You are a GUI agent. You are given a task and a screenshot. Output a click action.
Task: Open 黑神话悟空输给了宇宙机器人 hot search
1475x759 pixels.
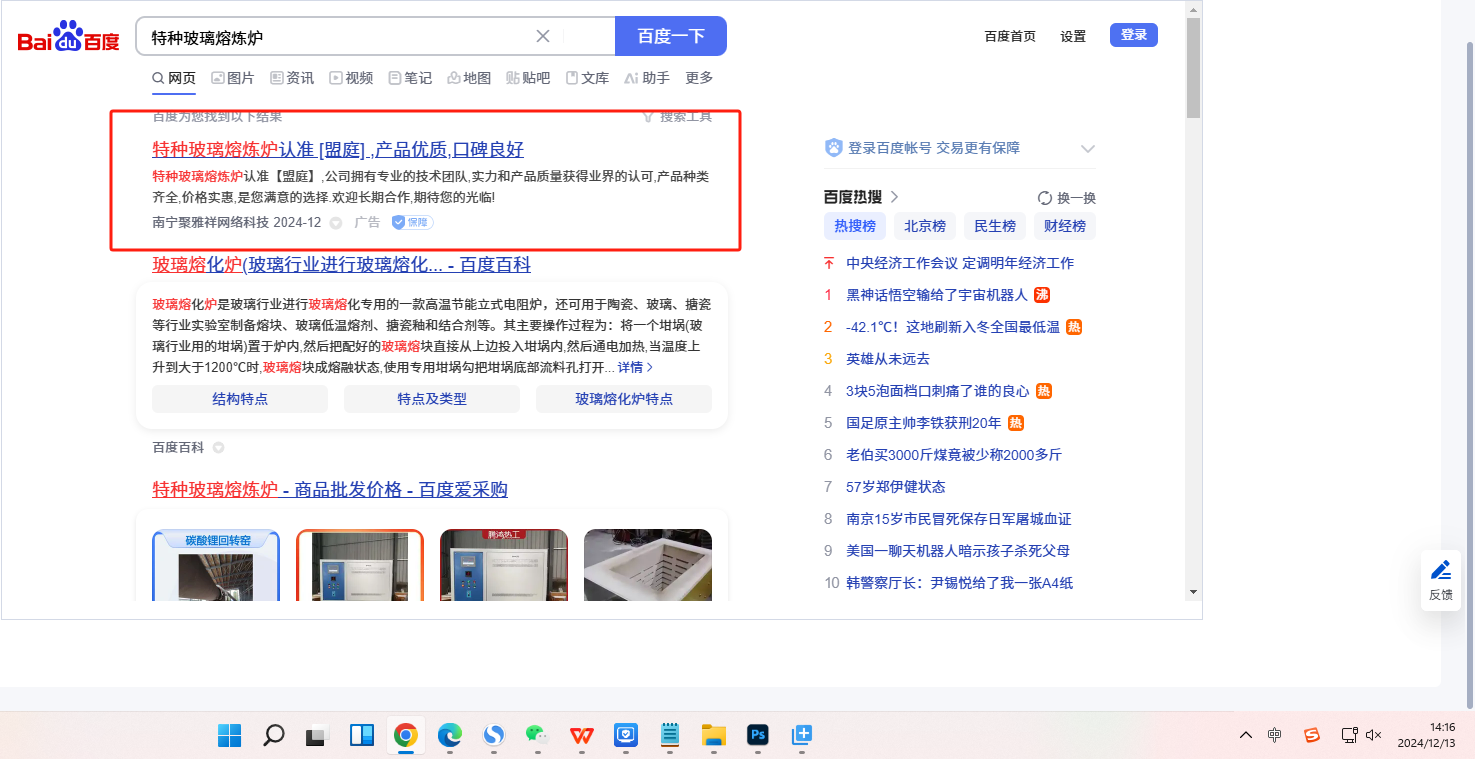click(x=937, y=295)
